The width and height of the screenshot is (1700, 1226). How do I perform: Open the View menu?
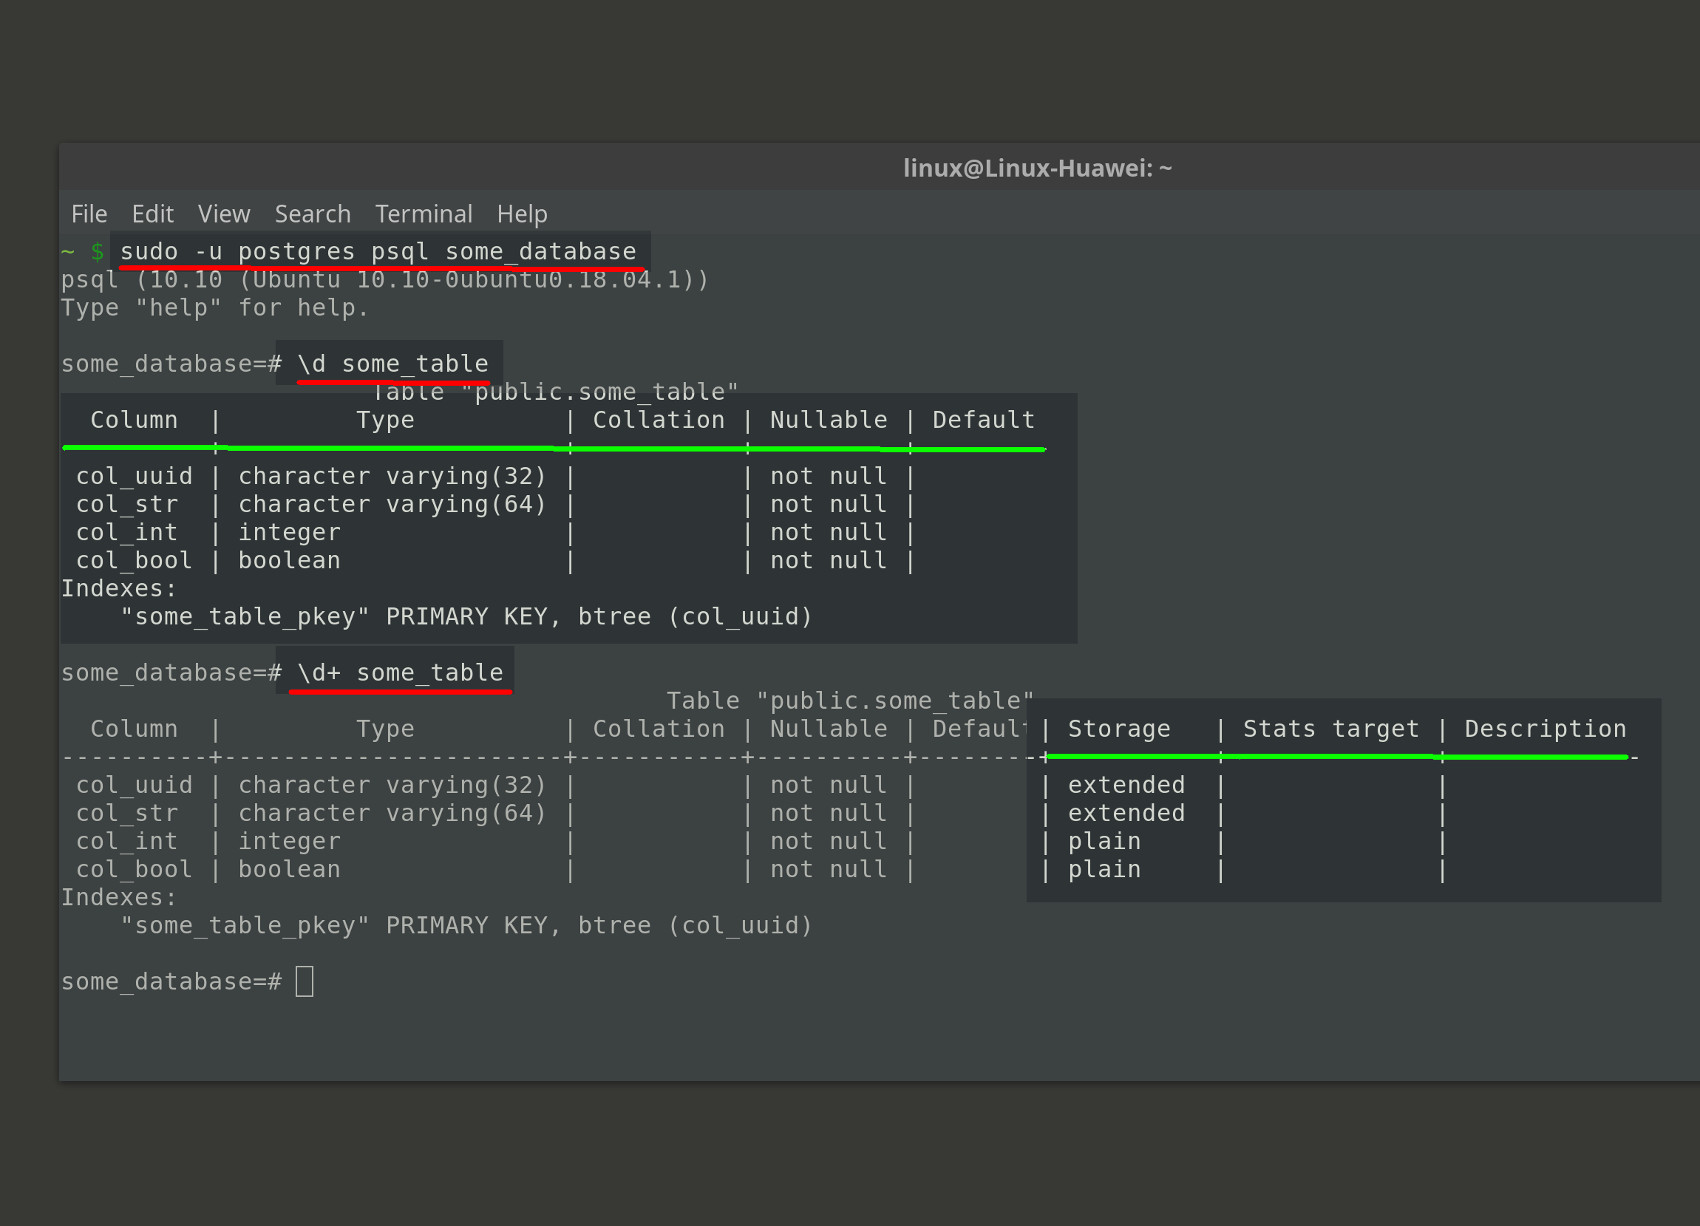coord(222,213)
